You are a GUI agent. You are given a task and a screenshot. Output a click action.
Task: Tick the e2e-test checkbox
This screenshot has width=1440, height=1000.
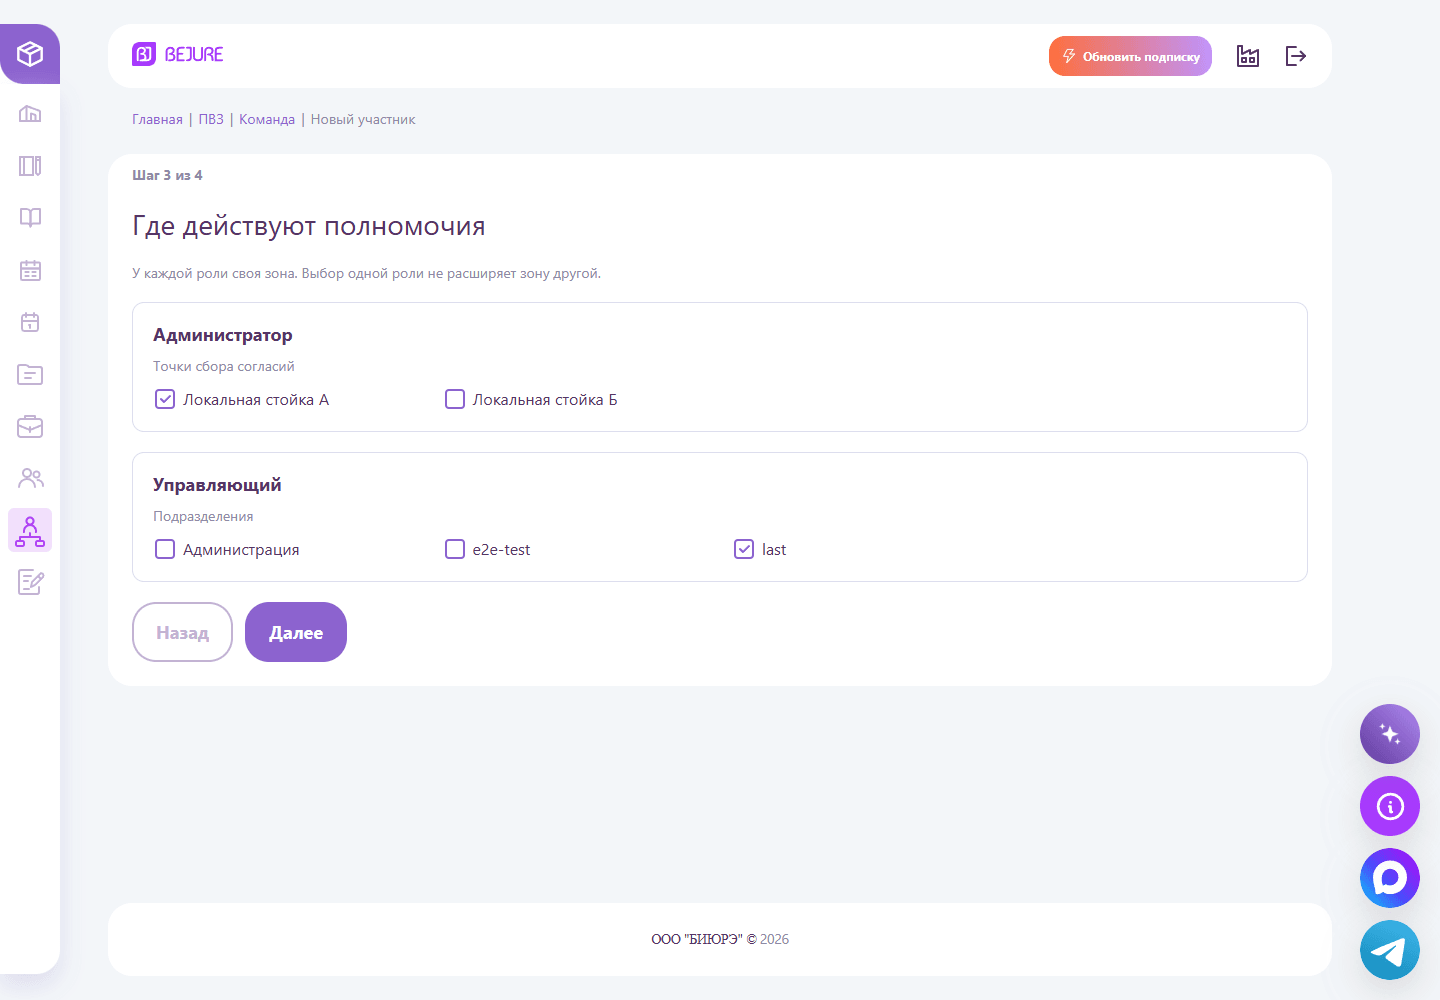click(455, 549)
